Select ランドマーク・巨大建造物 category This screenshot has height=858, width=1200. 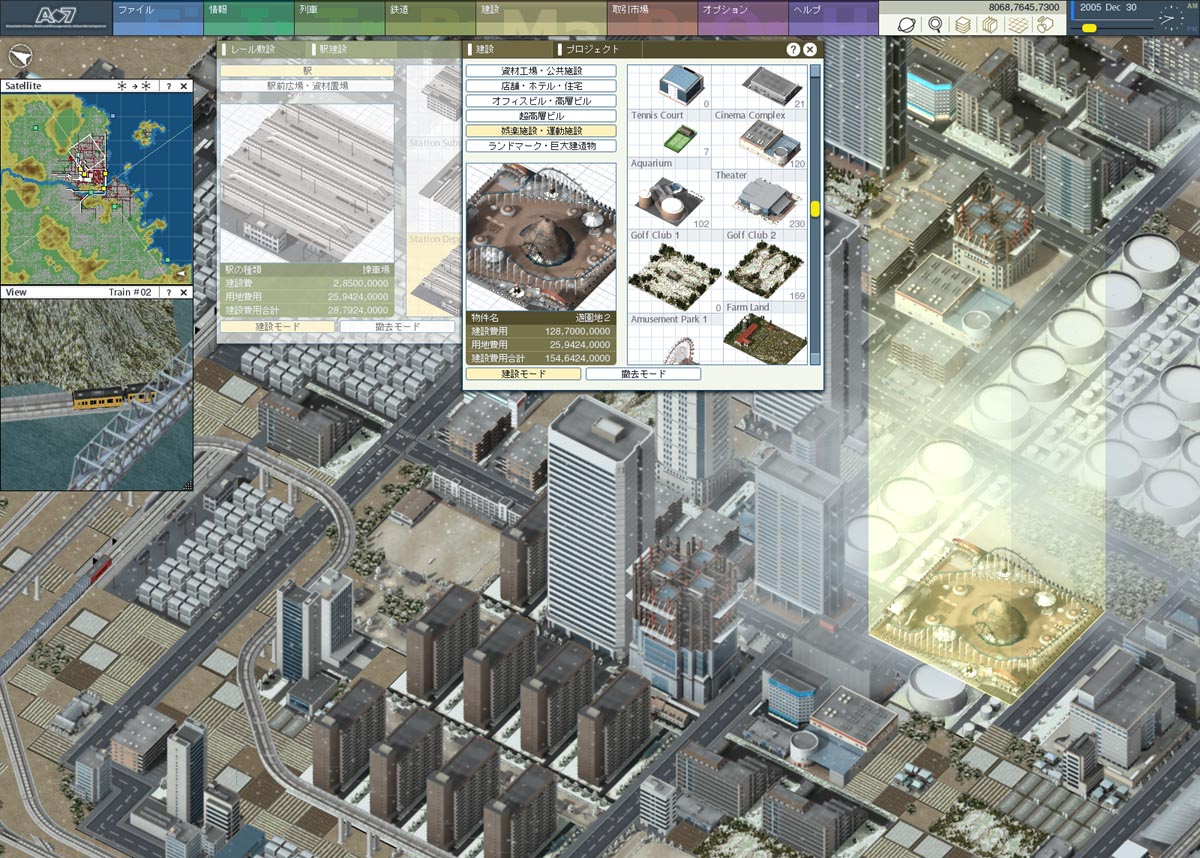[541, 146]
